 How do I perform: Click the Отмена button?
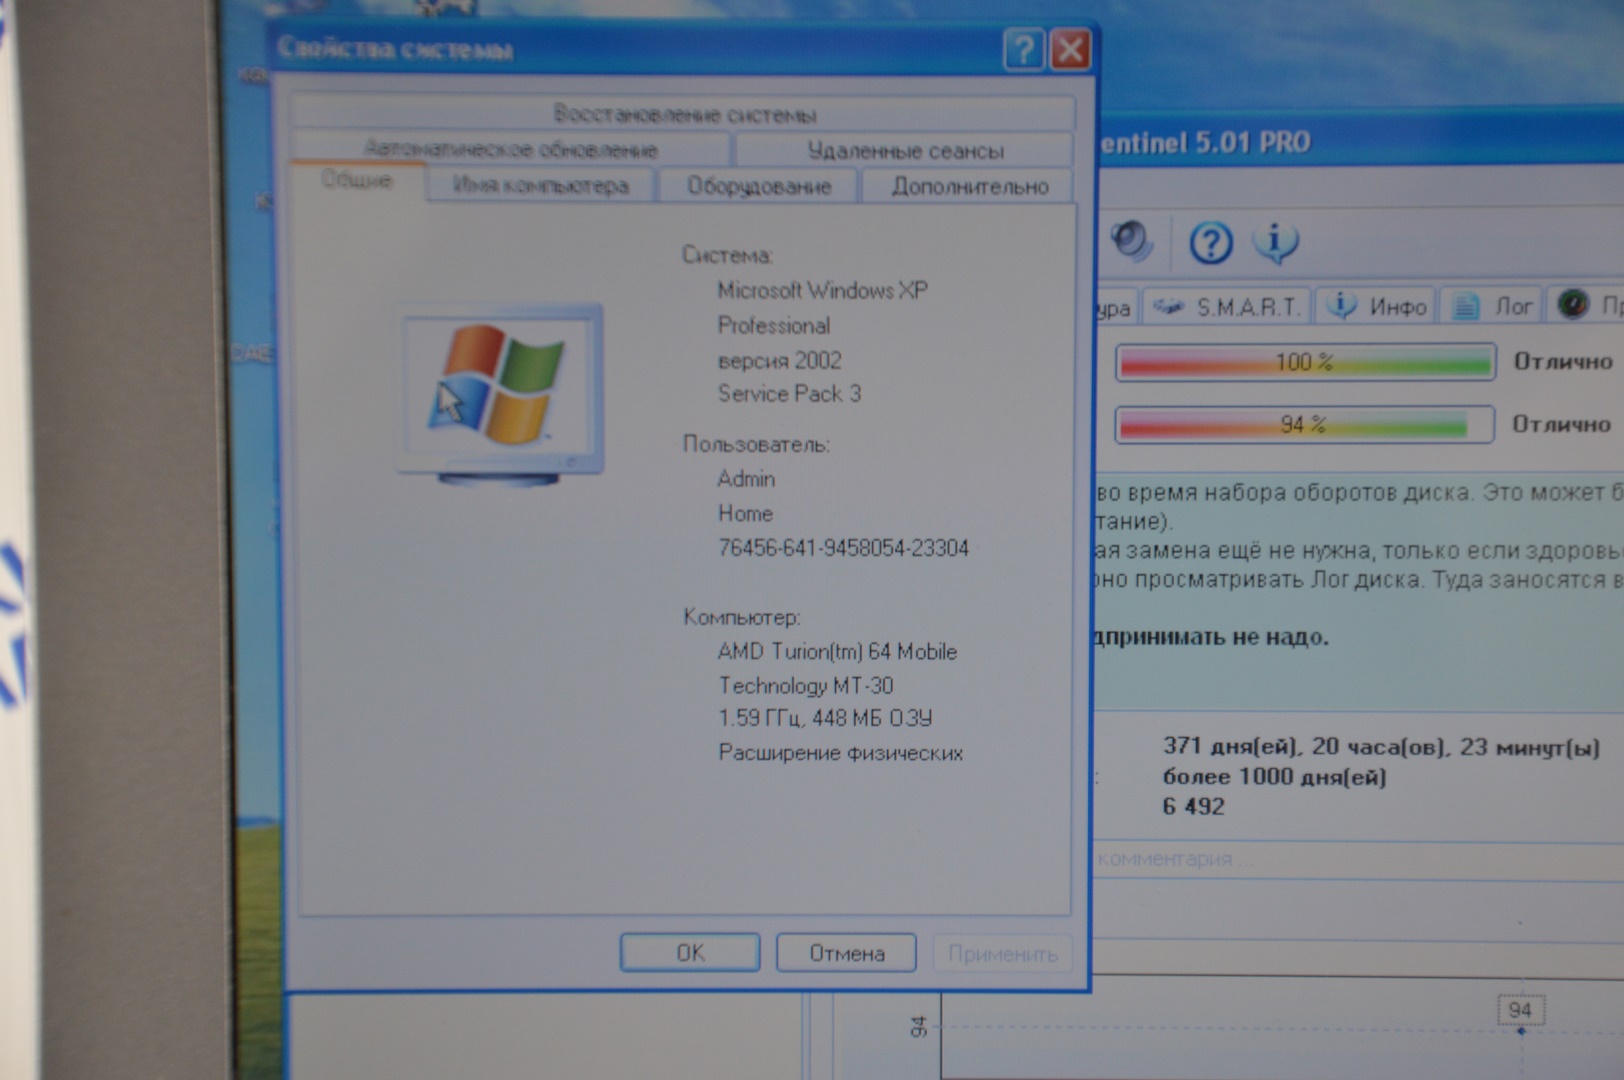846,953
